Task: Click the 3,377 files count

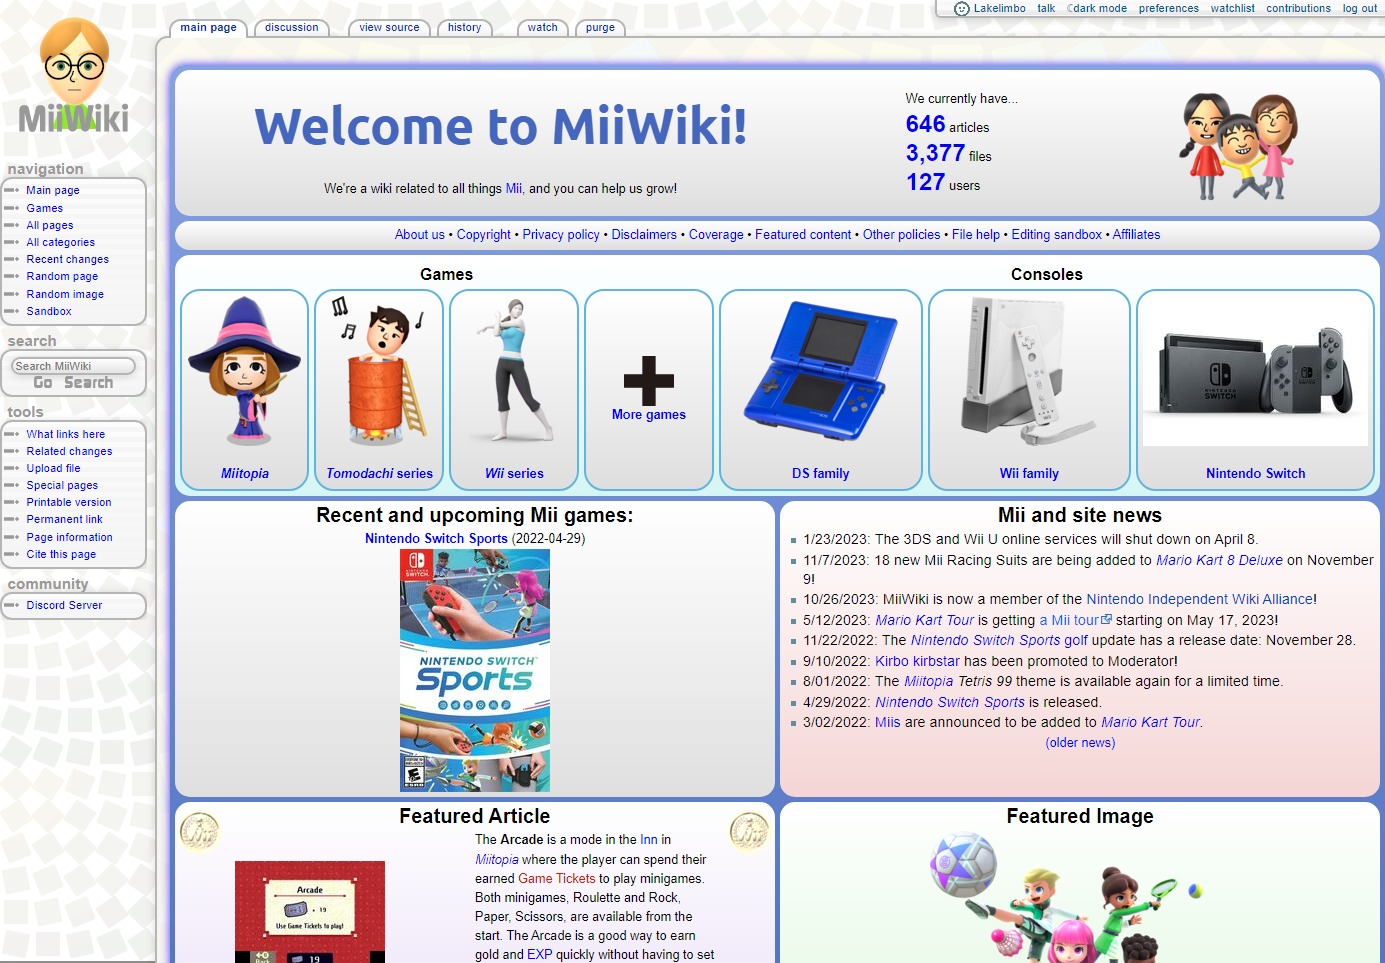Action: (x=935, y=153)
